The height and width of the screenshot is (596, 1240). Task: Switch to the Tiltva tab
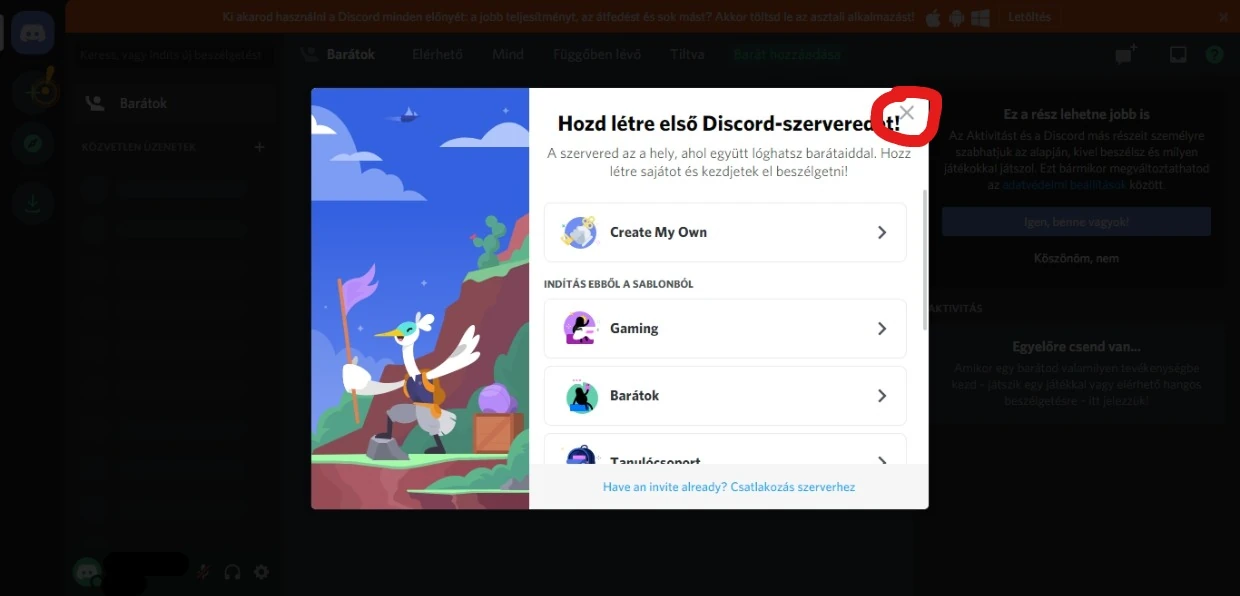[687, 54]
